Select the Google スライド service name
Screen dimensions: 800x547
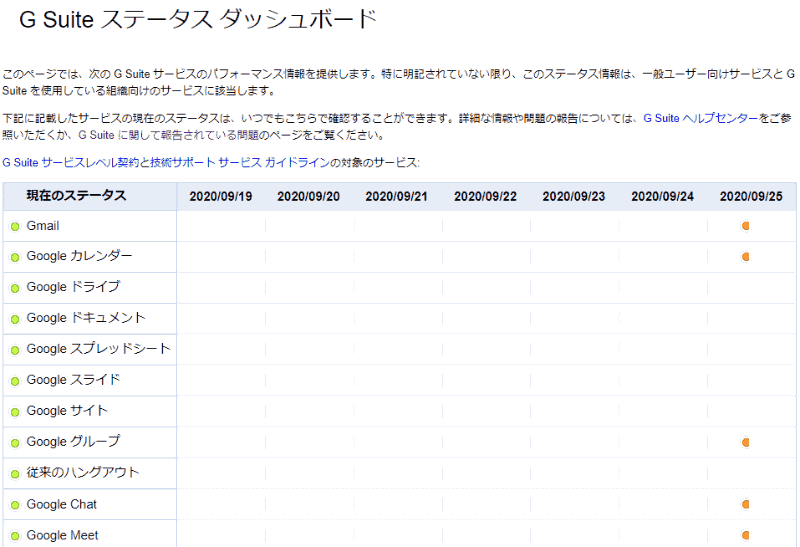[73, 380]
